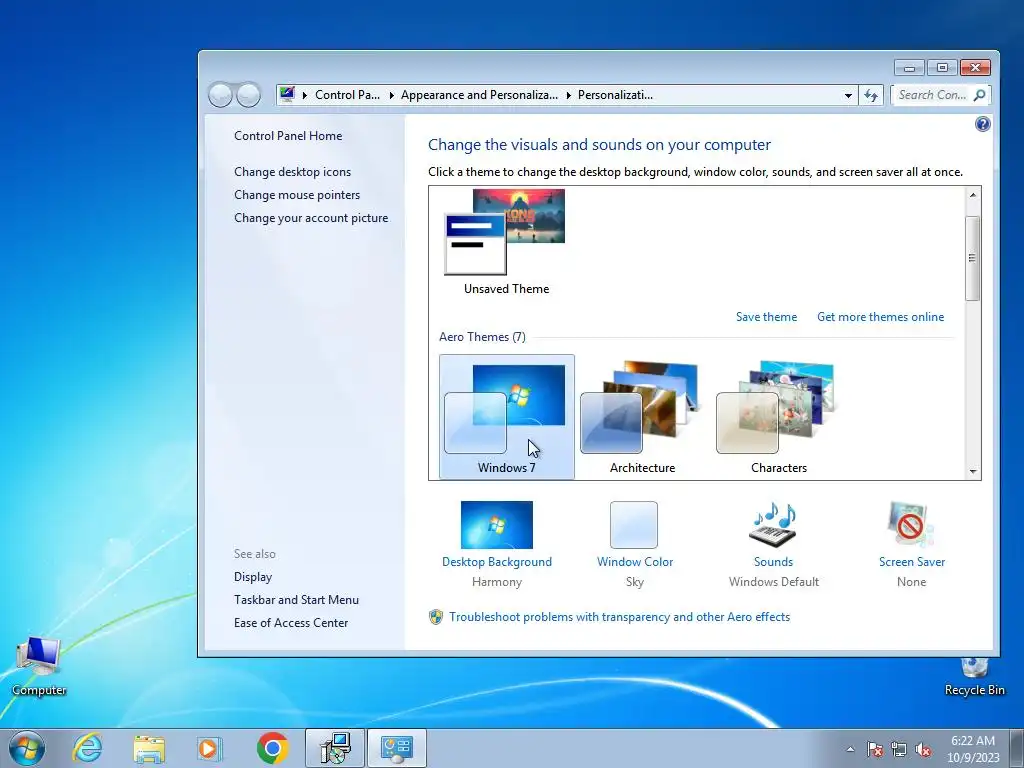Image resolution: width=1024 pixels, height=768 pixels.
Task: Go to Control Panel Home
Action: pyautogui.click(x=288, y=136)
